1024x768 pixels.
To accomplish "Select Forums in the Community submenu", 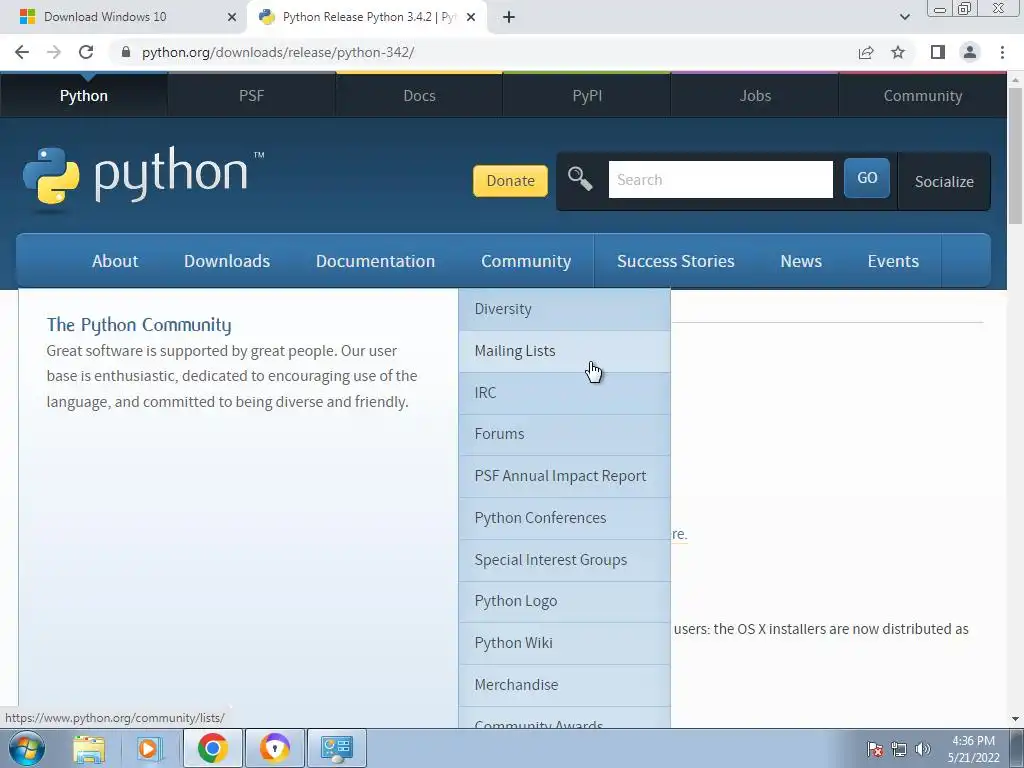I will pyautogui.click(x=564, y=434).
